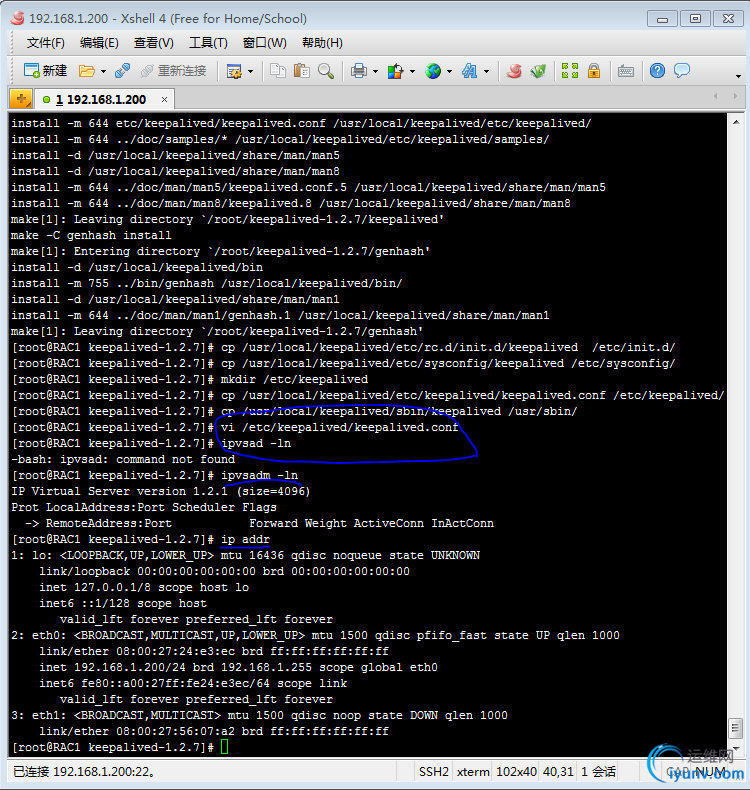Click the tab scroll right arrow
Viewport: 750px width, 790px height.
pyautogui.click(x=735, y=96)
